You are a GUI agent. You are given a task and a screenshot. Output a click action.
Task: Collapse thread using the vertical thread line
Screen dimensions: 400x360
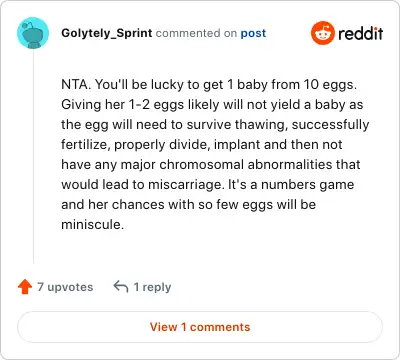[x=33, y=156]
